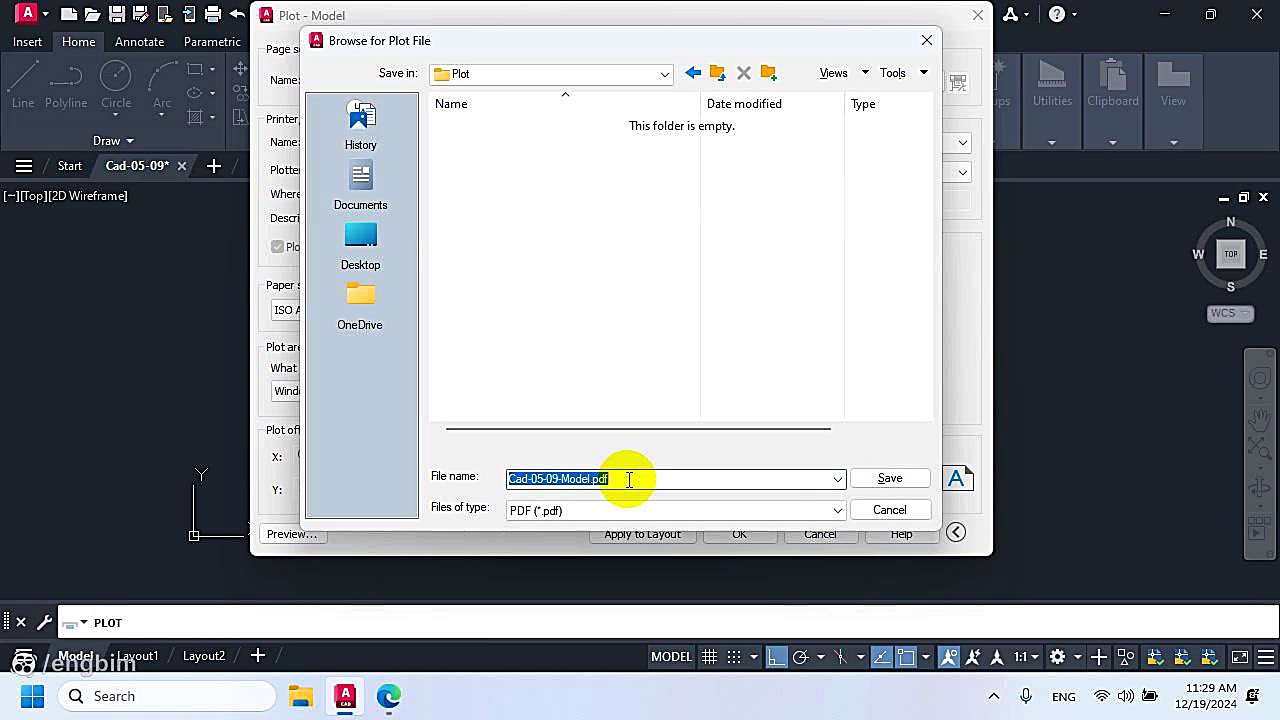Open OneDrive location in places sidebar
Viewport: 1280px width, 720px height.
[x=361, y=306]
